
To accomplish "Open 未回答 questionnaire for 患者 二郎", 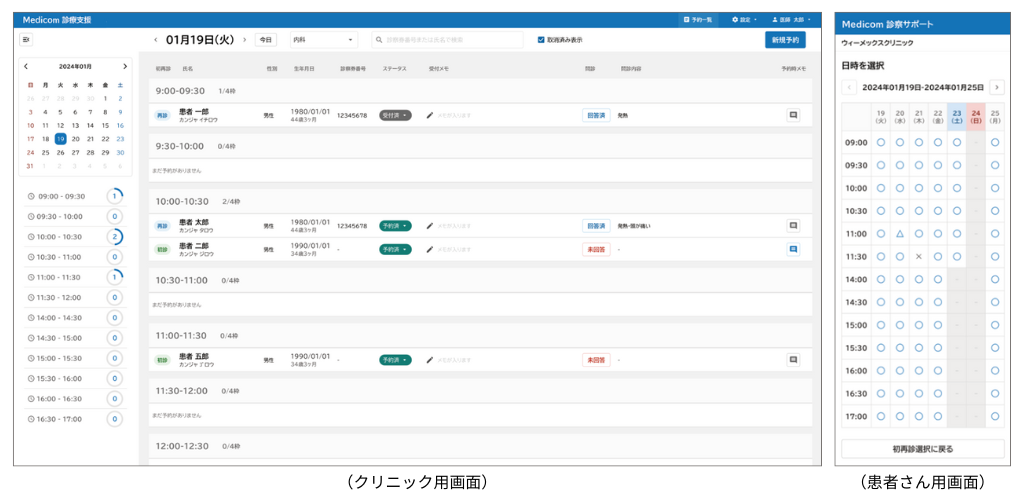I will pyautogui.click(x=596, y=249).
